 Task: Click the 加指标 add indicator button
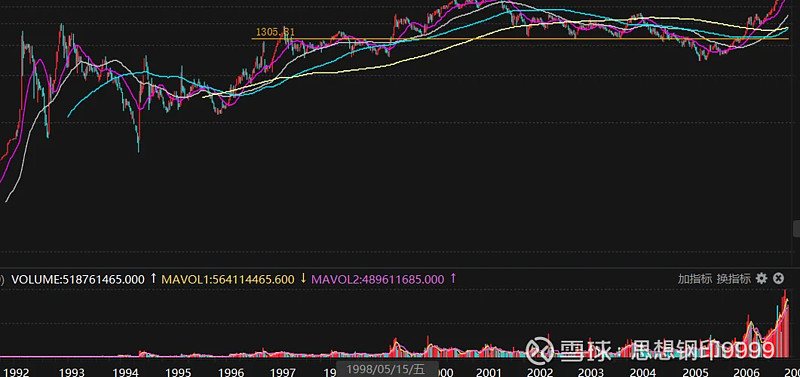coord(694,279)
